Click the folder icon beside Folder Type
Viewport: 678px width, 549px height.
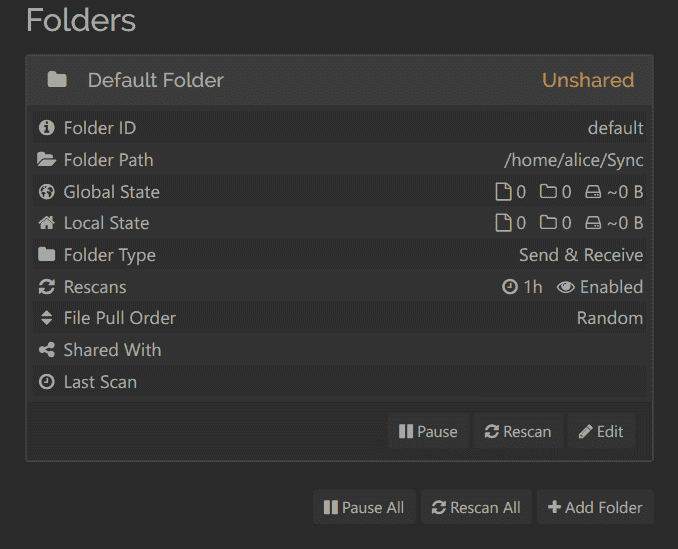pyautogui.click(x=46, y=255)
